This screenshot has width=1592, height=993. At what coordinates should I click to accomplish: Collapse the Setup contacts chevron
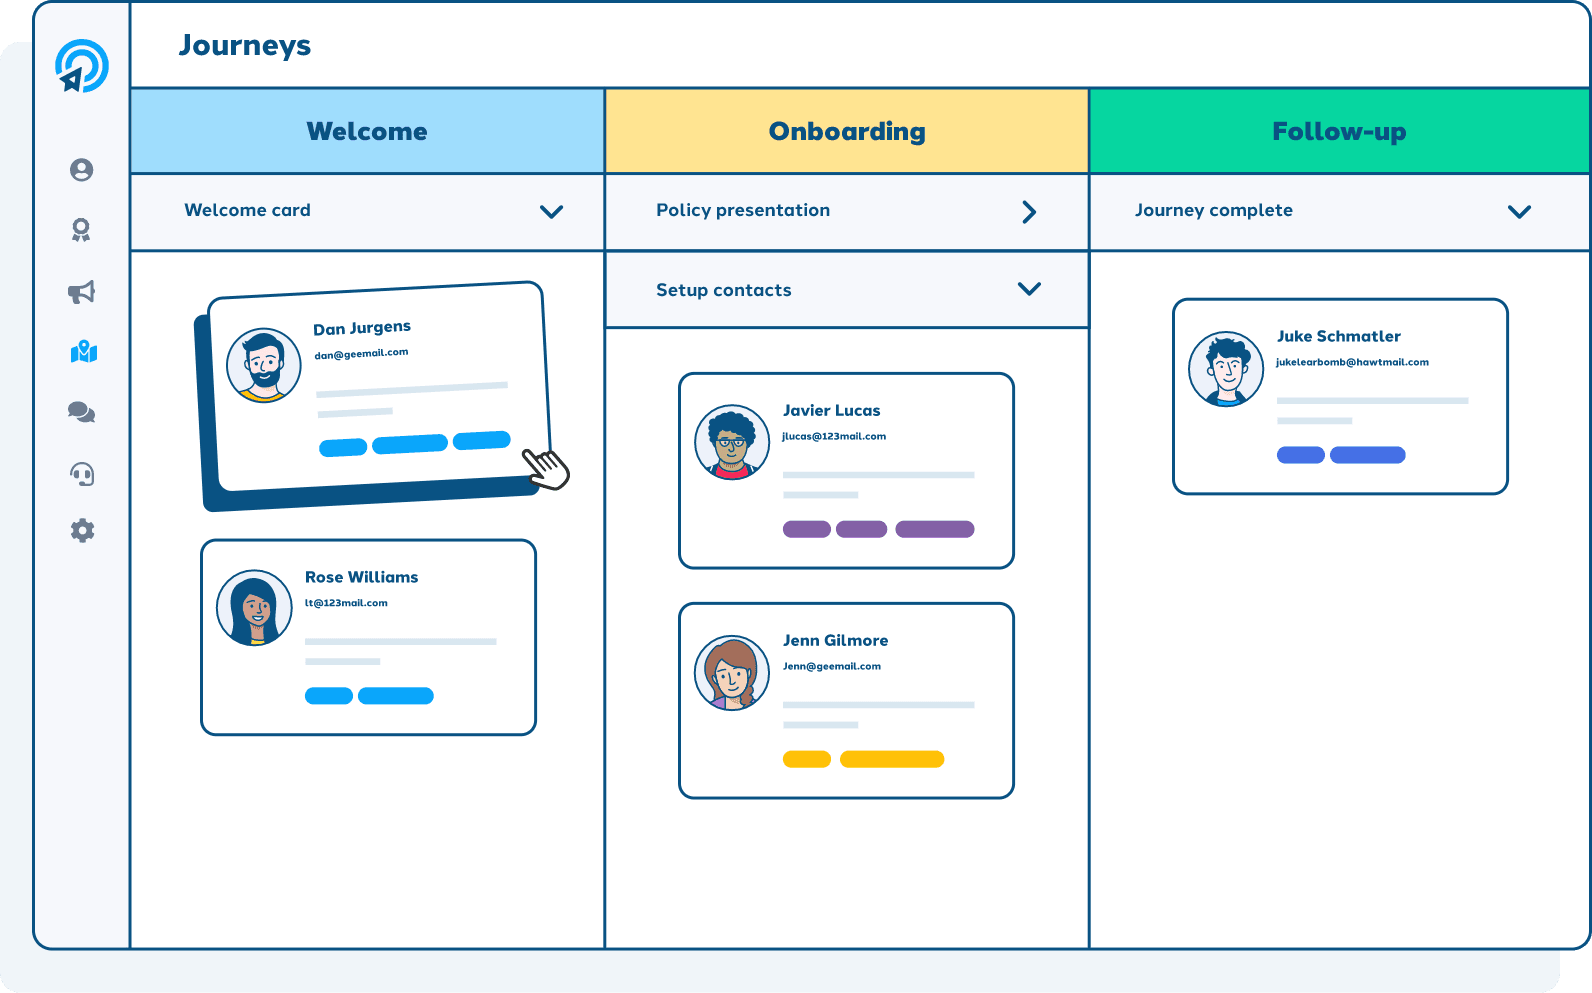[1029, 289]
